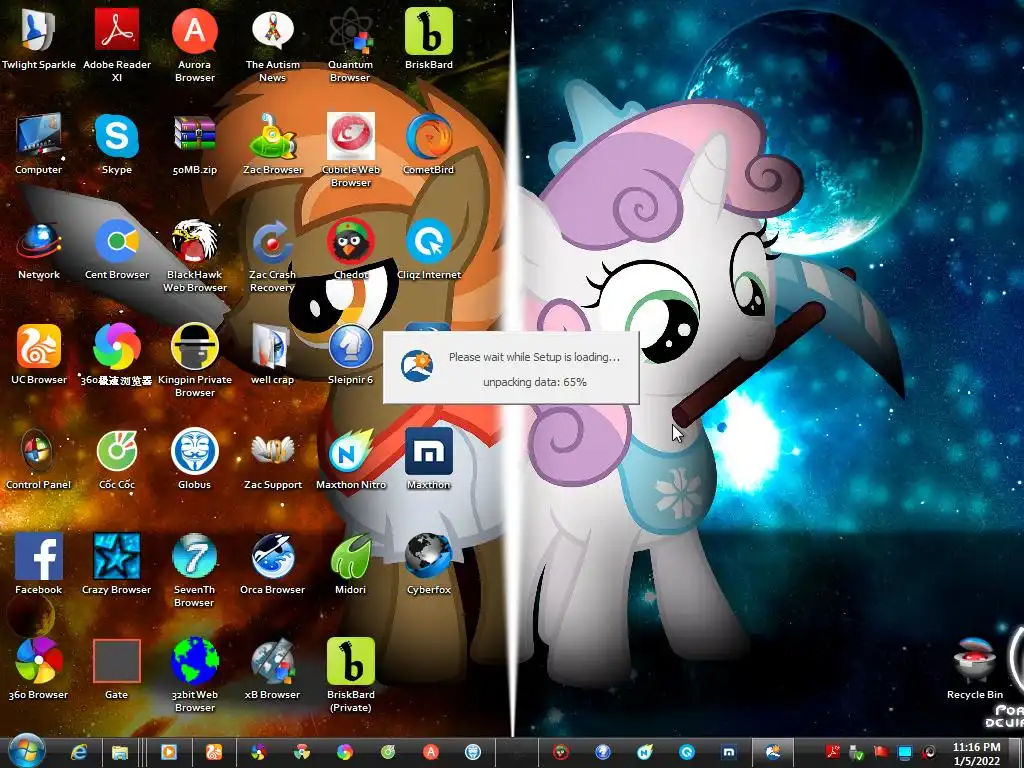Screen dimensions: 1024x768
Task: Launch UC Browser from the taskbar
Action: pos(214,753)
